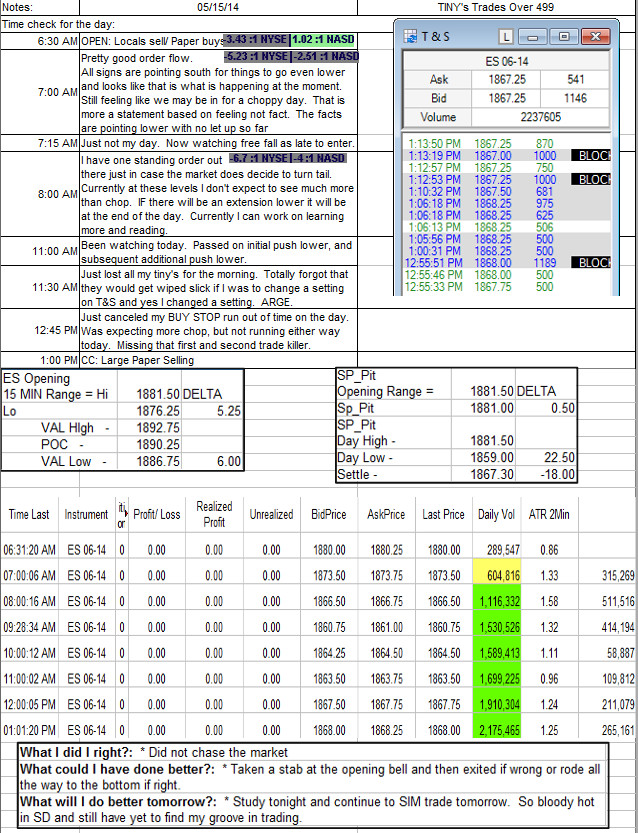
Task: Select the 1:13:19 PM block trade row
Action: coord(507,156)
